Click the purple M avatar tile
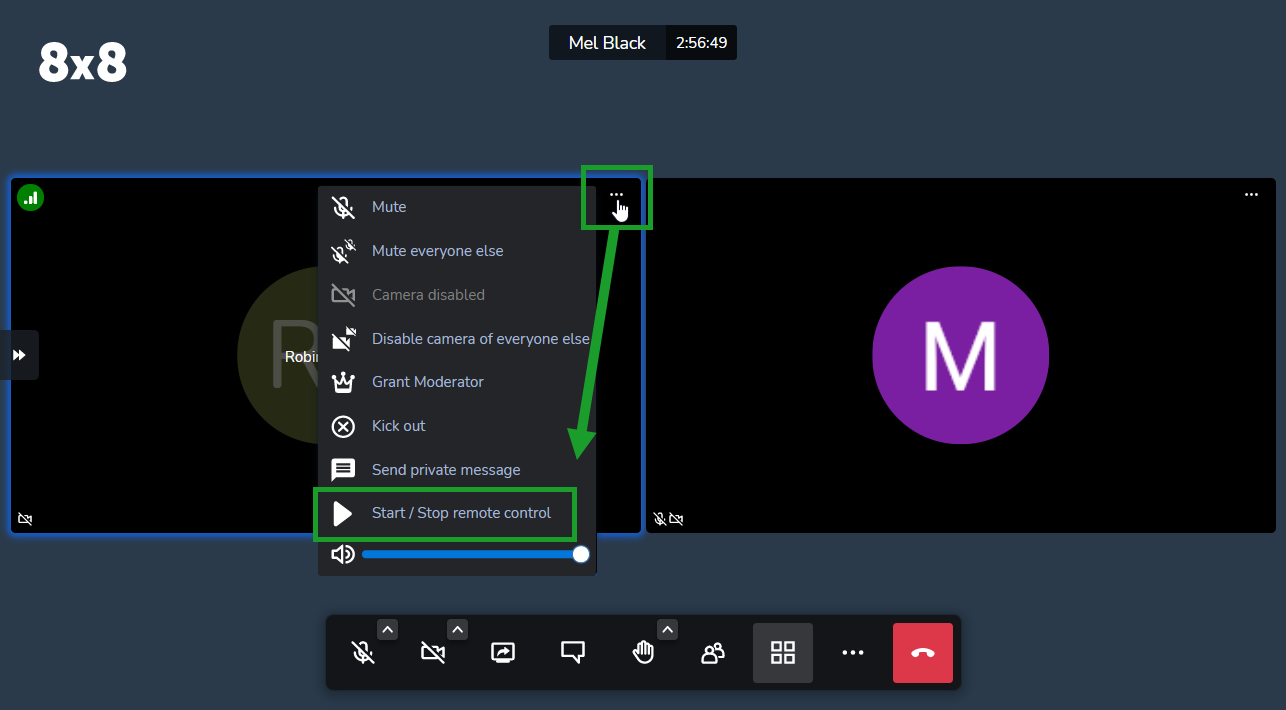1286x710 pixels. [960, 355]
